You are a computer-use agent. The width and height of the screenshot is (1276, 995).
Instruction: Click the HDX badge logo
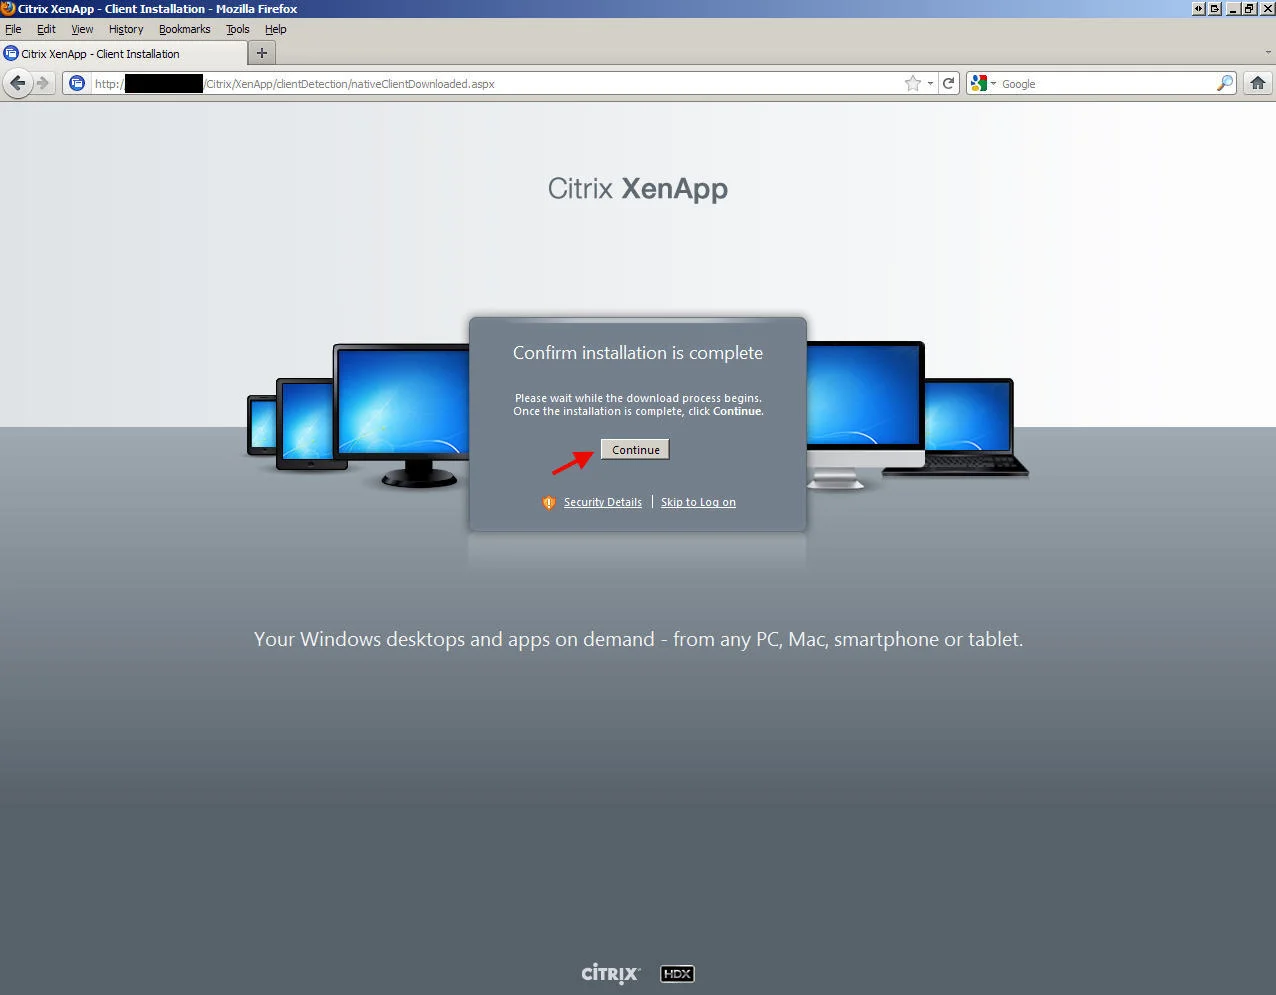coord(677,973)
